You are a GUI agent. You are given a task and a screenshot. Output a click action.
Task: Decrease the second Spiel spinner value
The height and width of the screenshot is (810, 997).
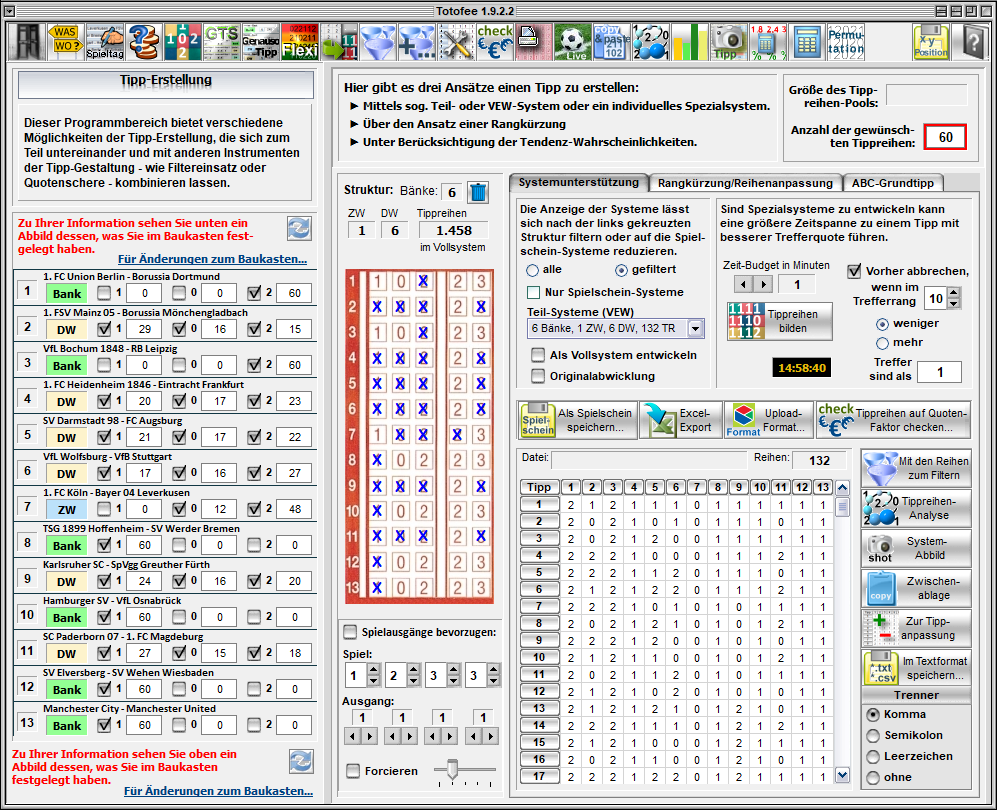pos(413,680)
